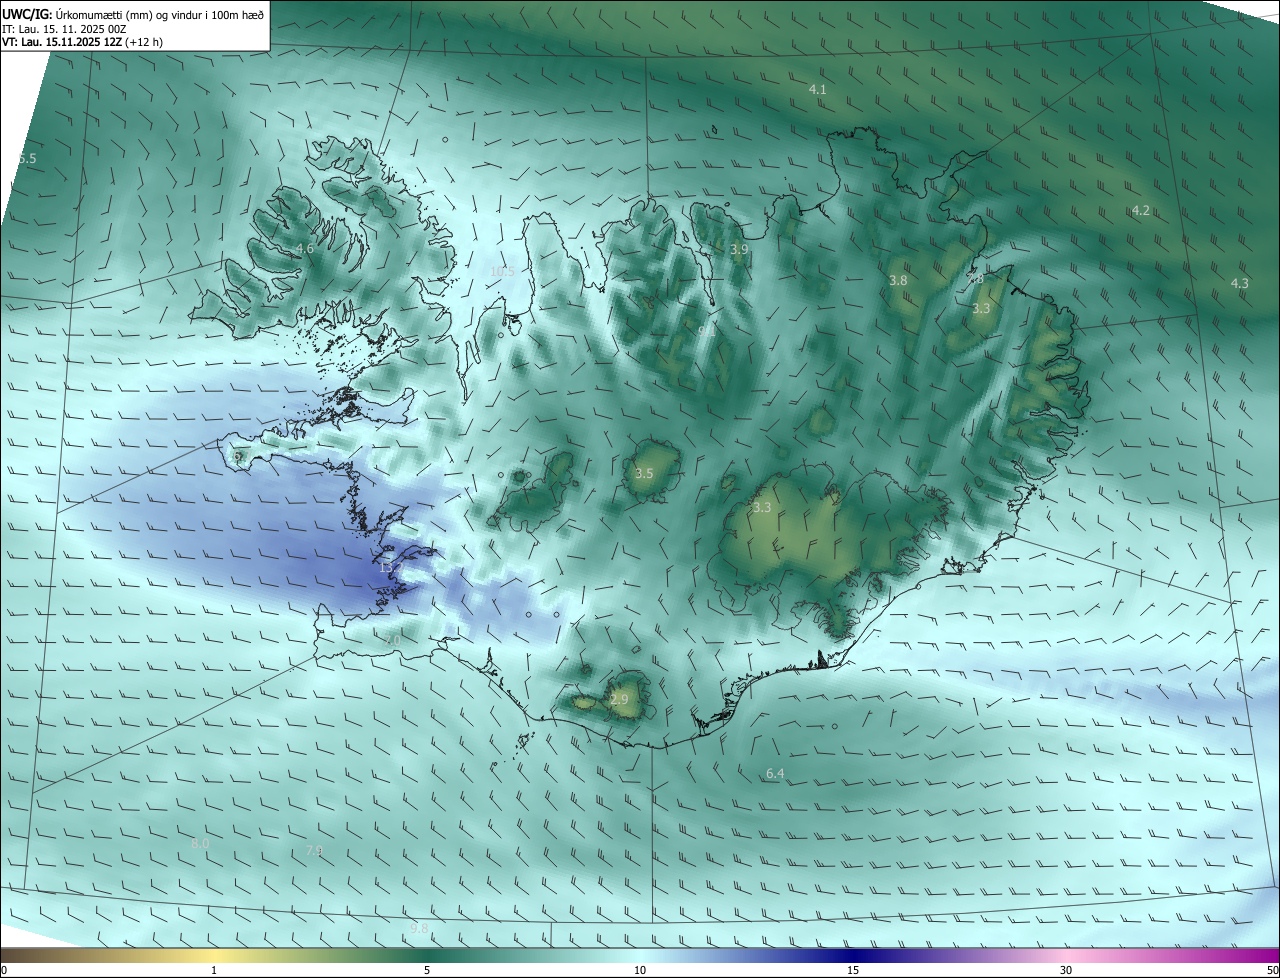Click the 2.9 value label on the map
1280x978 pixels.
point(619,700)
